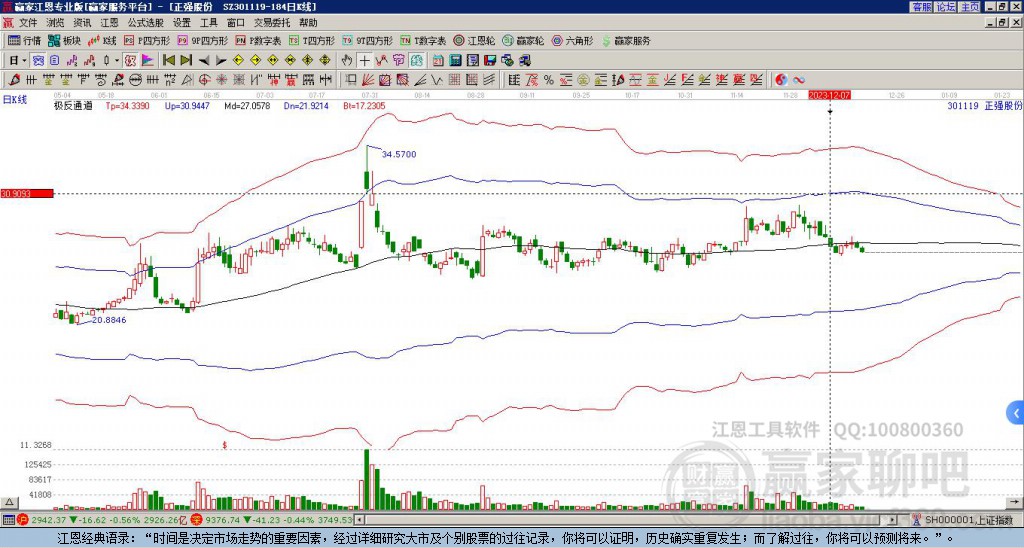Jump to first bar arrow
This screenshot has width=1024, height=548.
coord(168,61)
